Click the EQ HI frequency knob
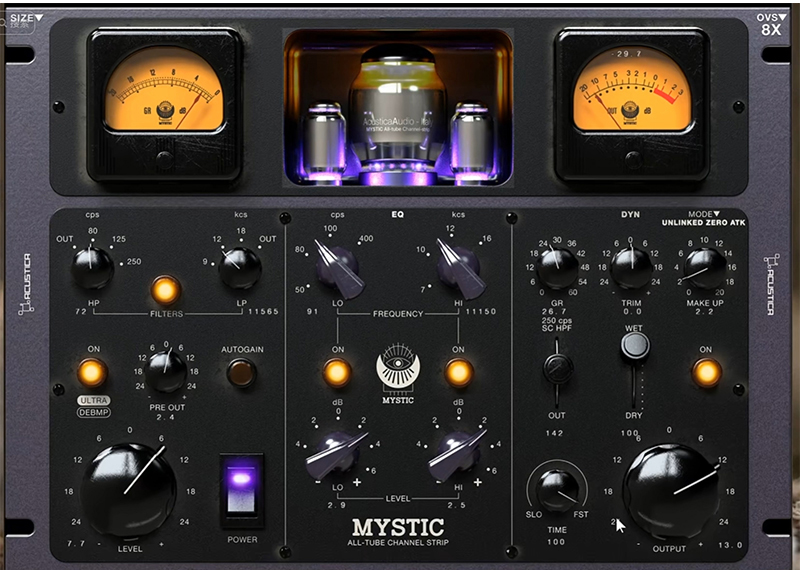 point(457,268)
